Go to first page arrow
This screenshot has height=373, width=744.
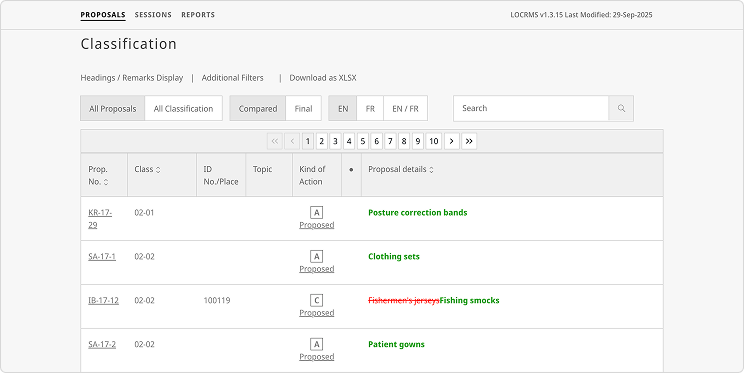(275, 141)
